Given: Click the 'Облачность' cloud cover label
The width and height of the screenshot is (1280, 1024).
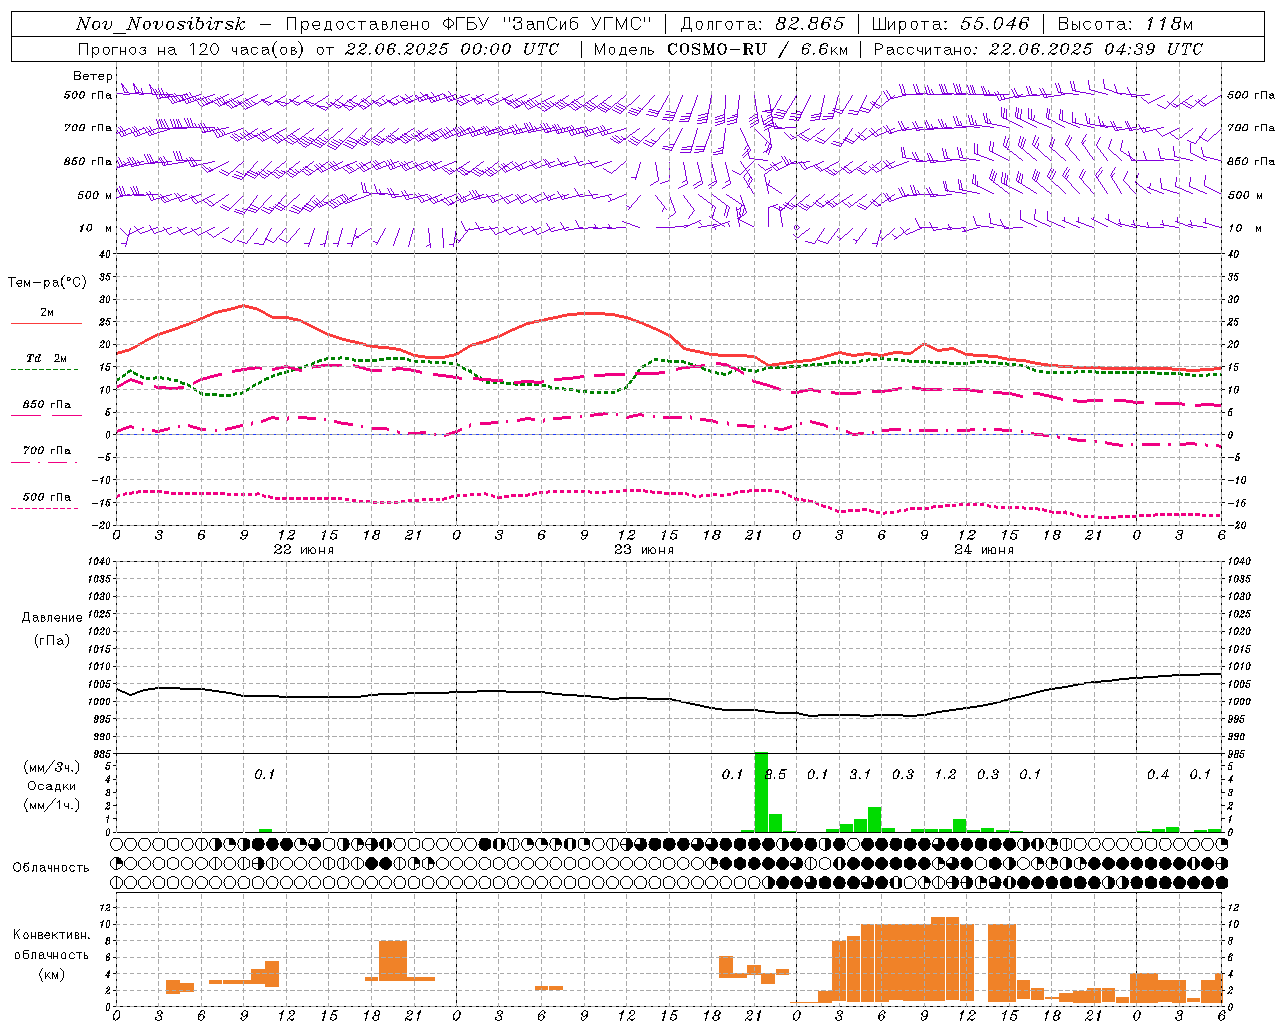Looking at the screenshot, I should (x=51, y=867).
